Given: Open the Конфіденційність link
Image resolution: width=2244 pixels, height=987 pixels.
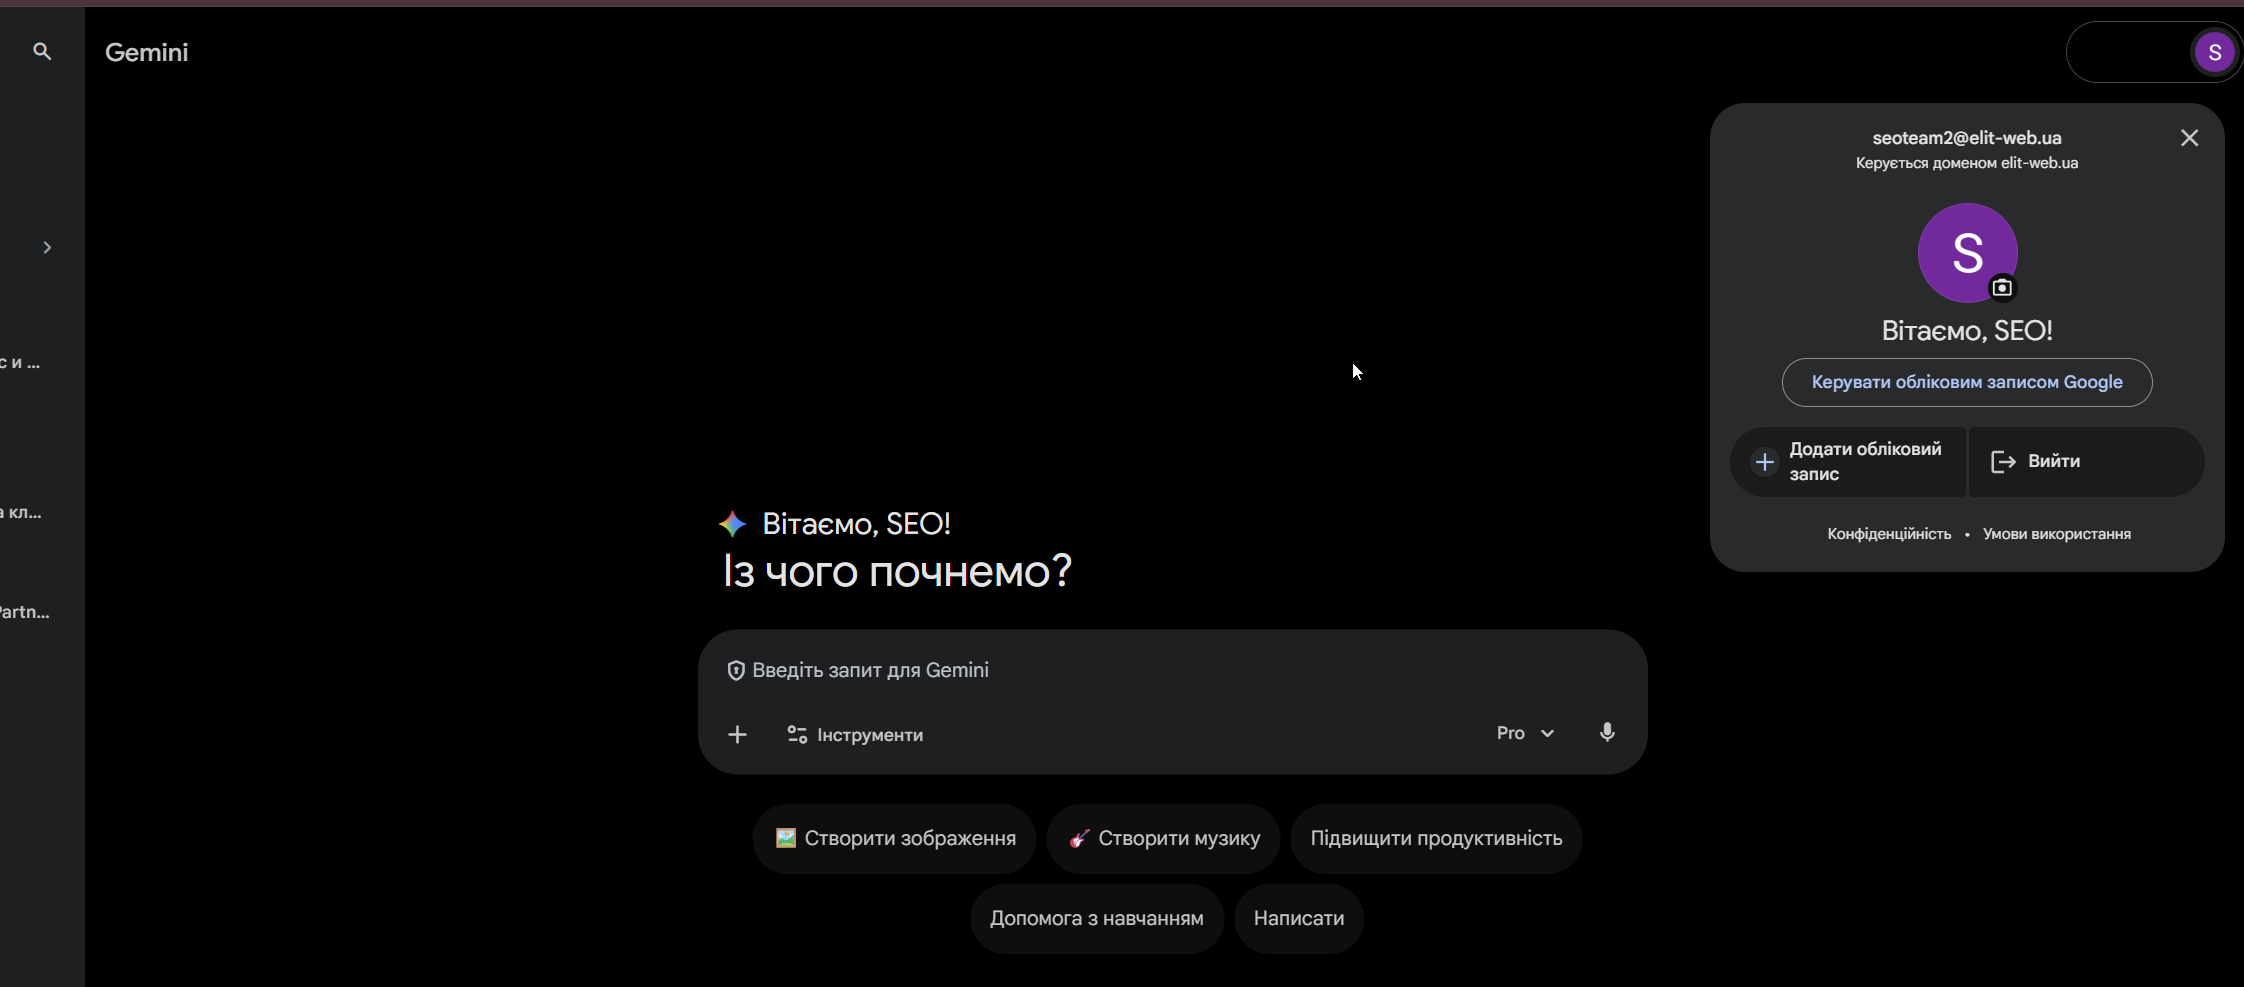Looking at the screenshot, I should click(x=1889, y=534).
